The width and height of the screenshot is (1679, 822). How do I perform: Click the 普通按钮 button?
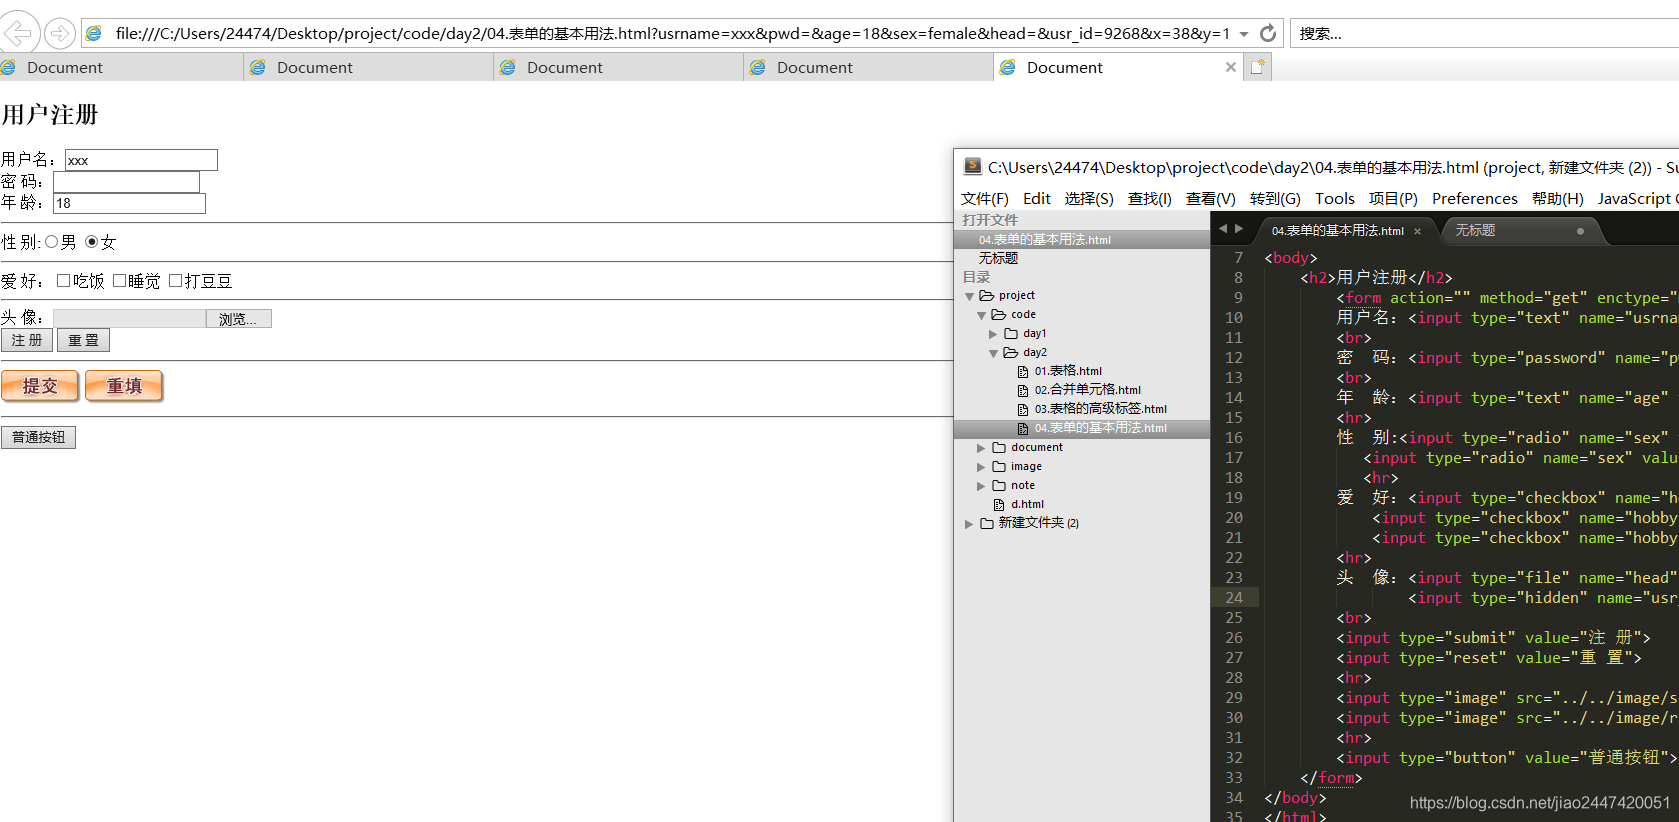[x=38, y=437]
